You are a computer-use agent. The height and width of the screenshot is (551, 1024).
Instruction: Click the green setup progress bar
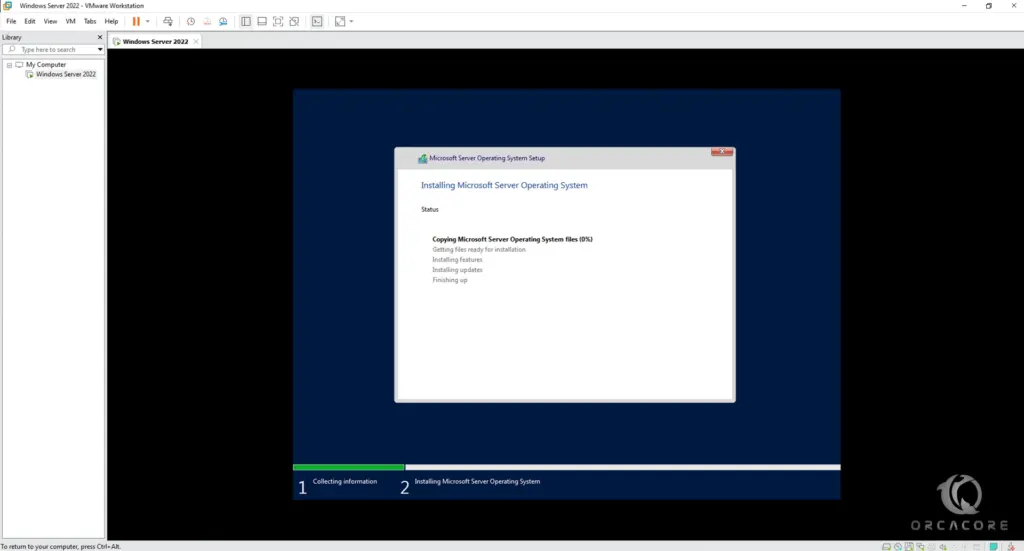pos(349,467)
